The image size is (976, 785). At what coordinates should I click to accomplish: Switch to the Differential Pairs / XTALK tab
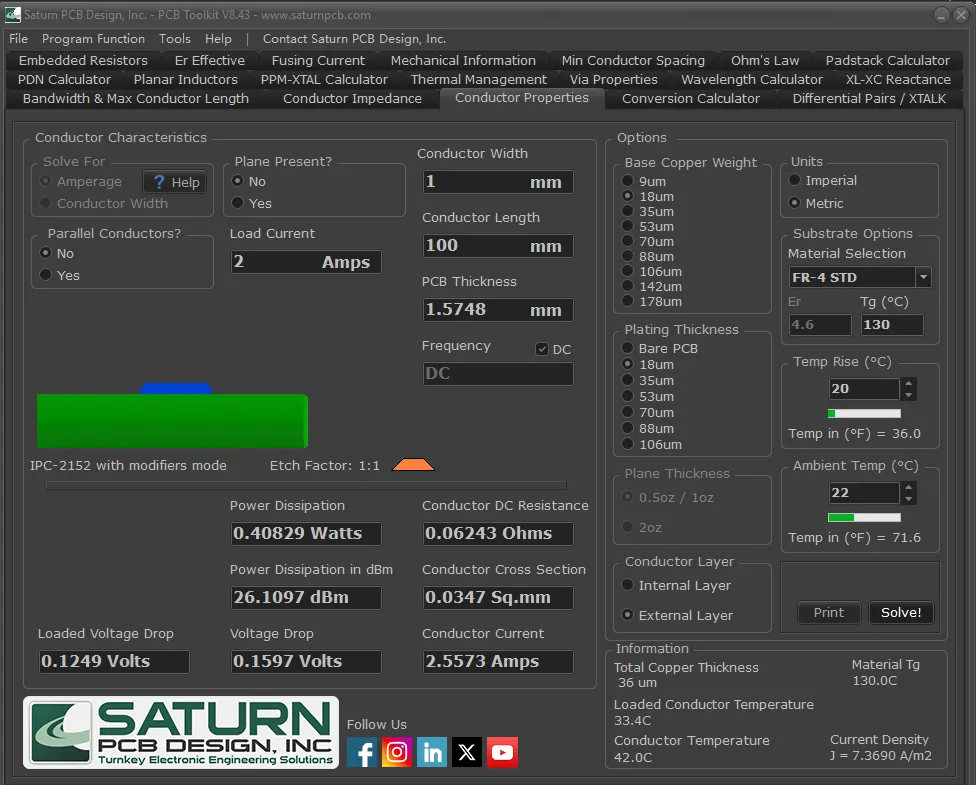[x=869, y=98]
